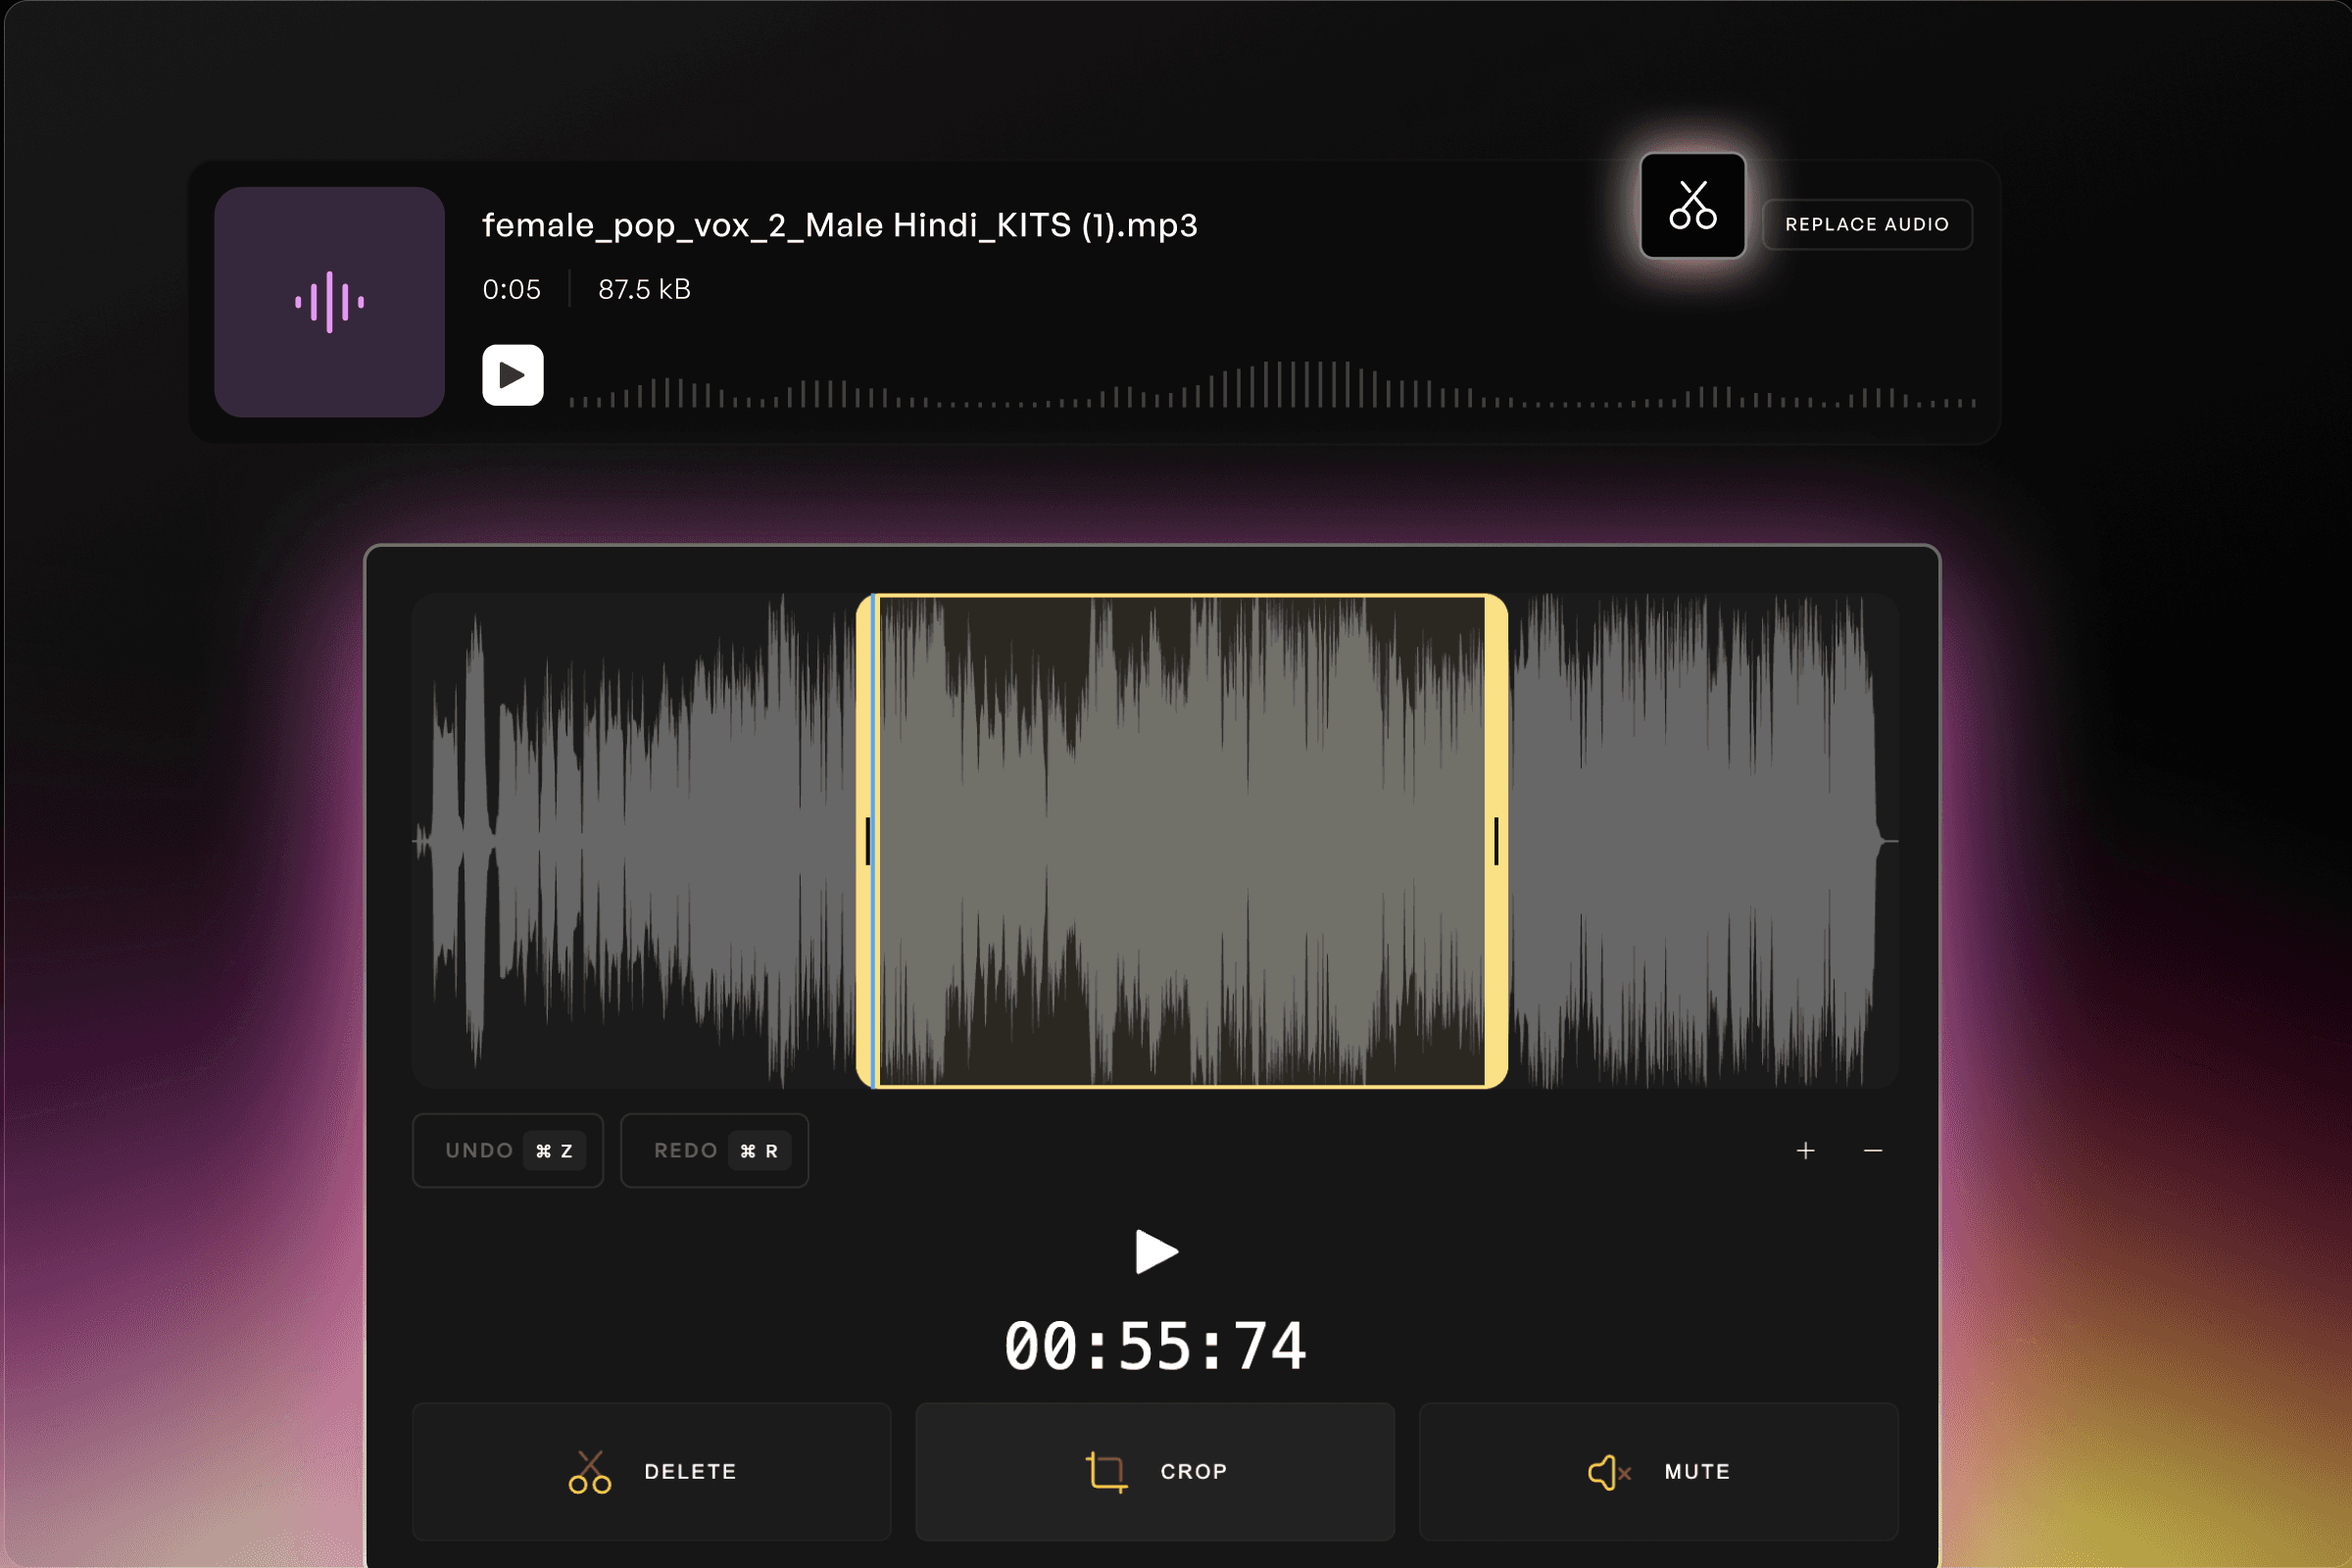Click the waveform before the selection

tap(634, 841)
